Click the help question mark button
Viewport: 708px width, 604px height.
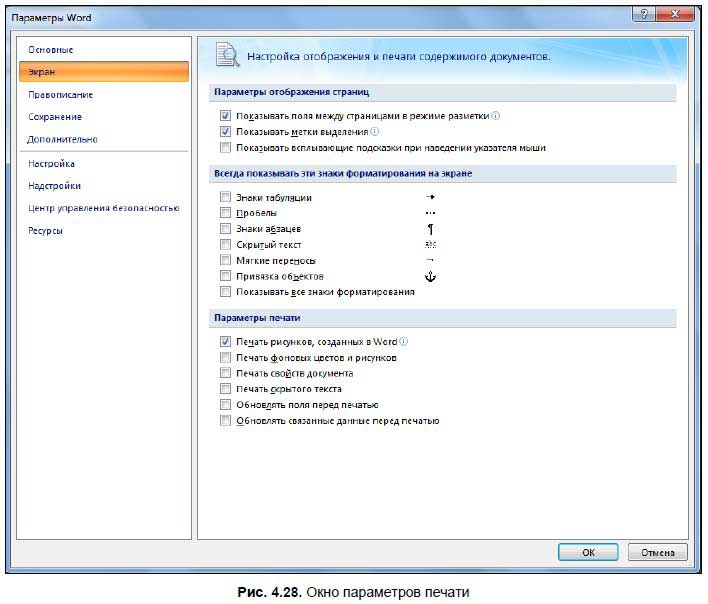[x=644, y=14]
